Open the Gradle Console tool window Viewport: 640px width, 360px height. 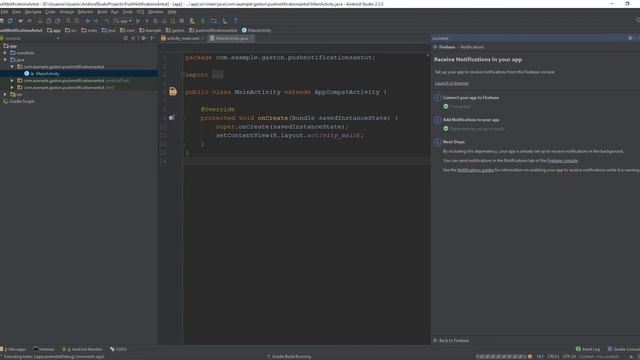623,349
